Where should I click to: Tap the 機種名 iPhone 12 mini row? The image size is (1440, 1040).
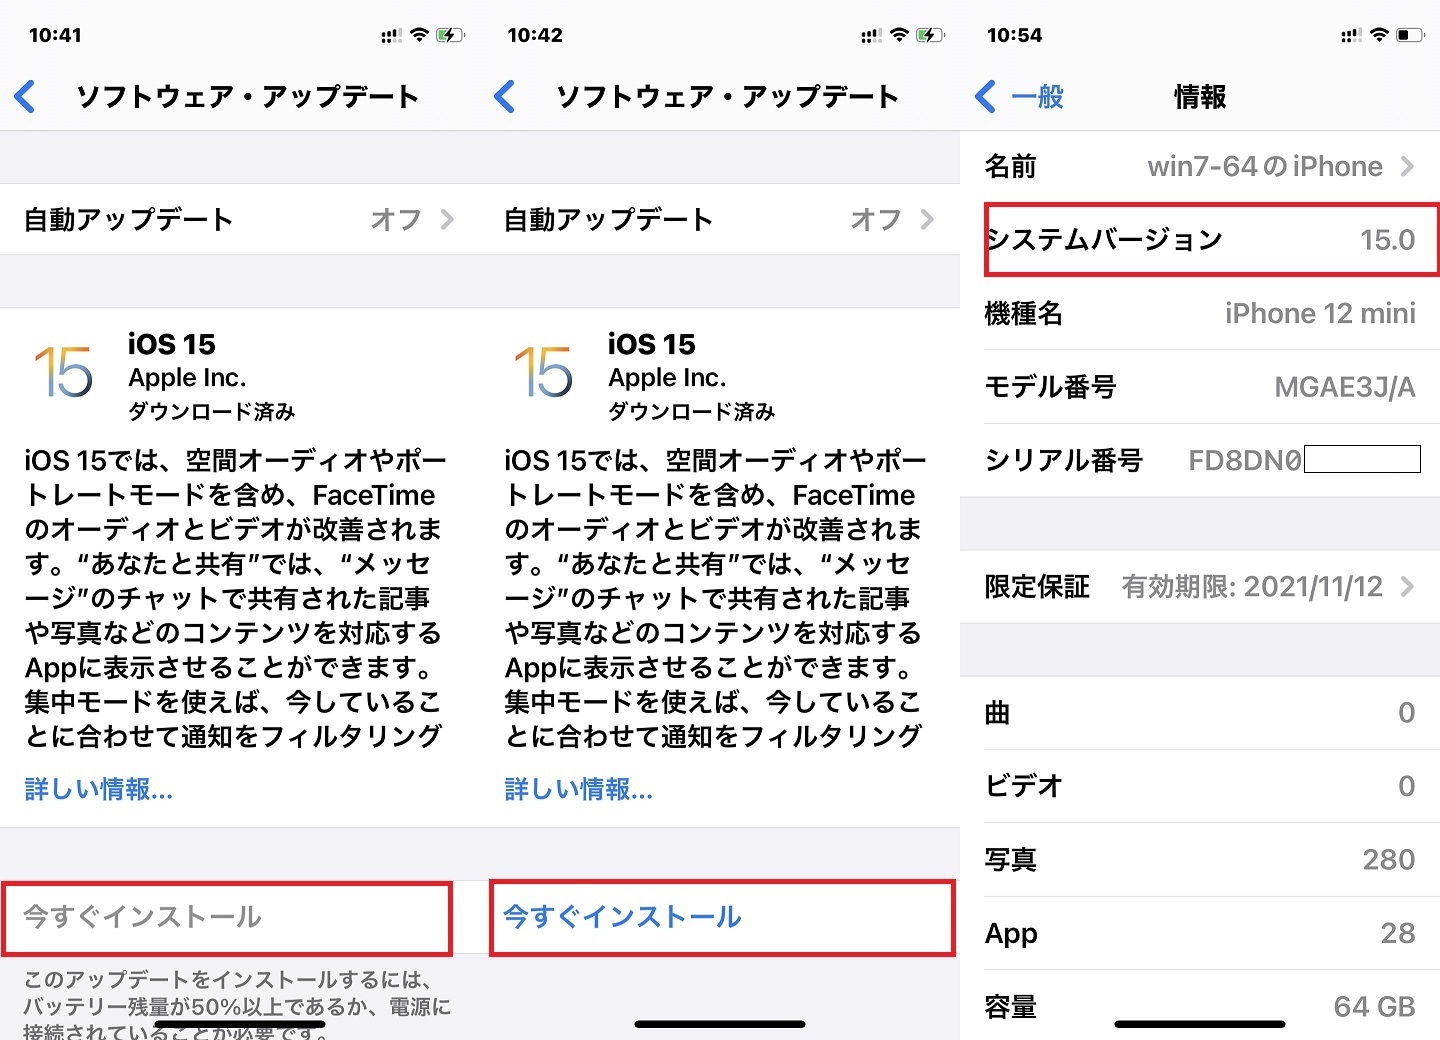[1199, 313]
